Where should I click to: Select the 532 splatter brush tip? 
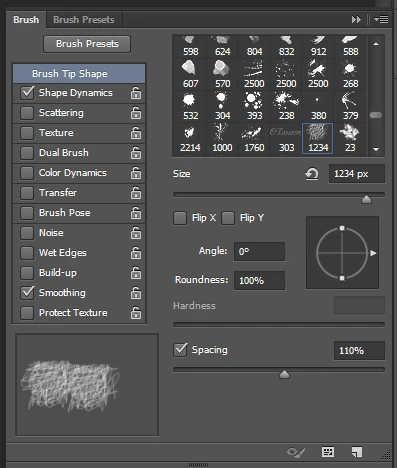(x=190, y=106)
